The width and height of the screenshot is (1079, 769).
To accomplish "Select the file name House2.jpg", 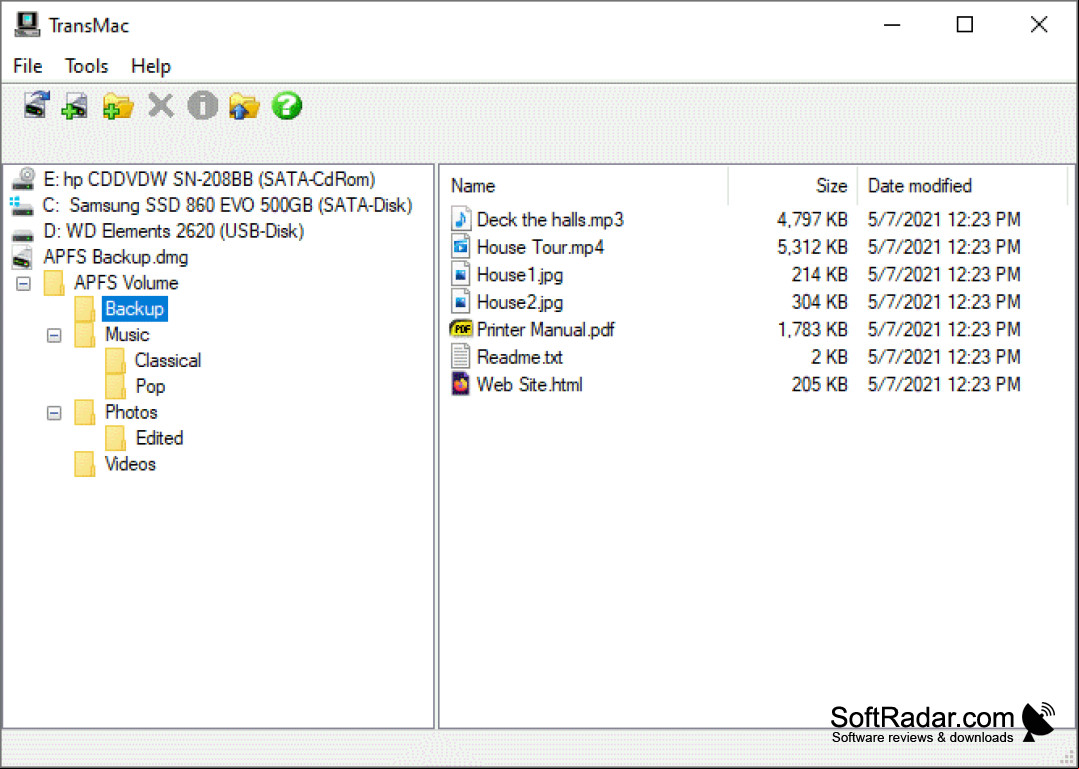I will tap(520, 302).
